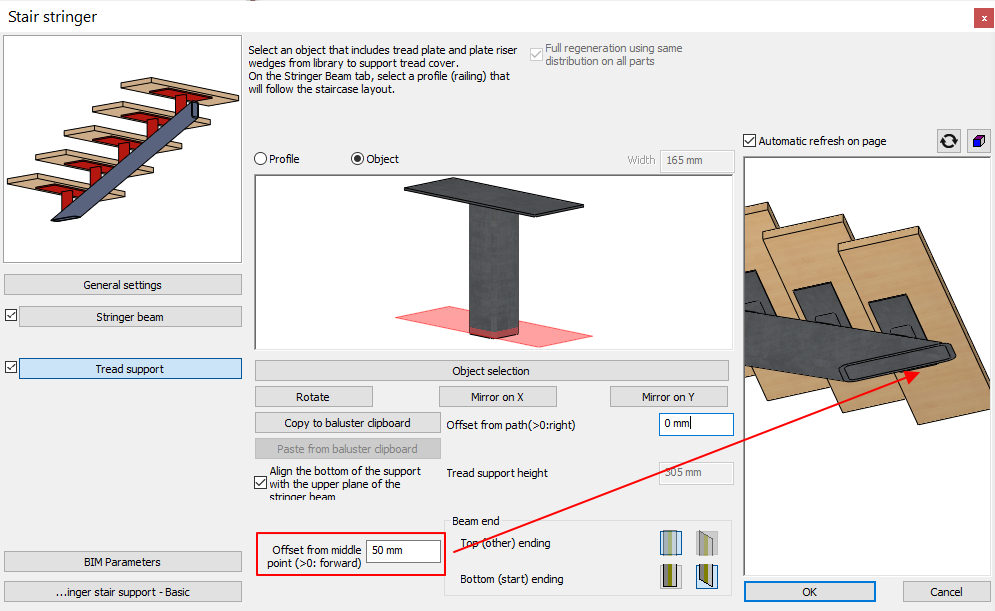Choose angled cut for Bottom (start) ending
The width and height of the screenshot is (995, 611).
pyautogui.click(x=706, y=576)
